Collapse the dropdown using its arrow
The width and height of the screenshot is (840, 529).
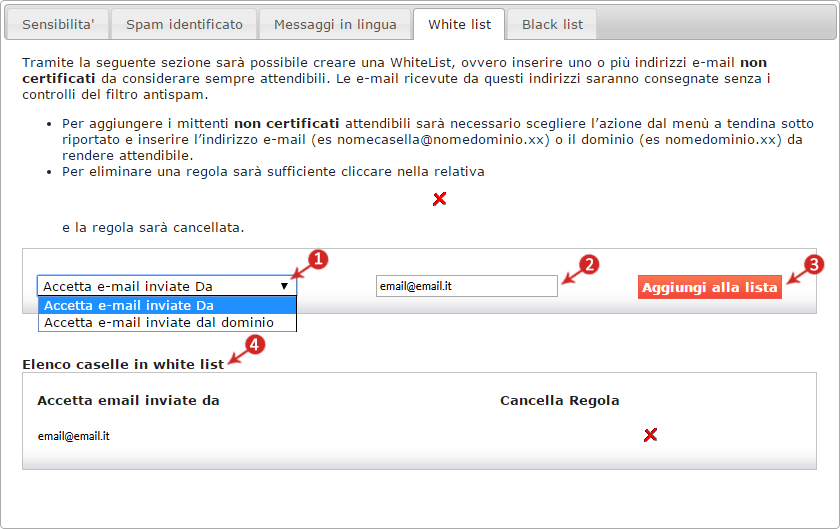(x=284, y=286)
